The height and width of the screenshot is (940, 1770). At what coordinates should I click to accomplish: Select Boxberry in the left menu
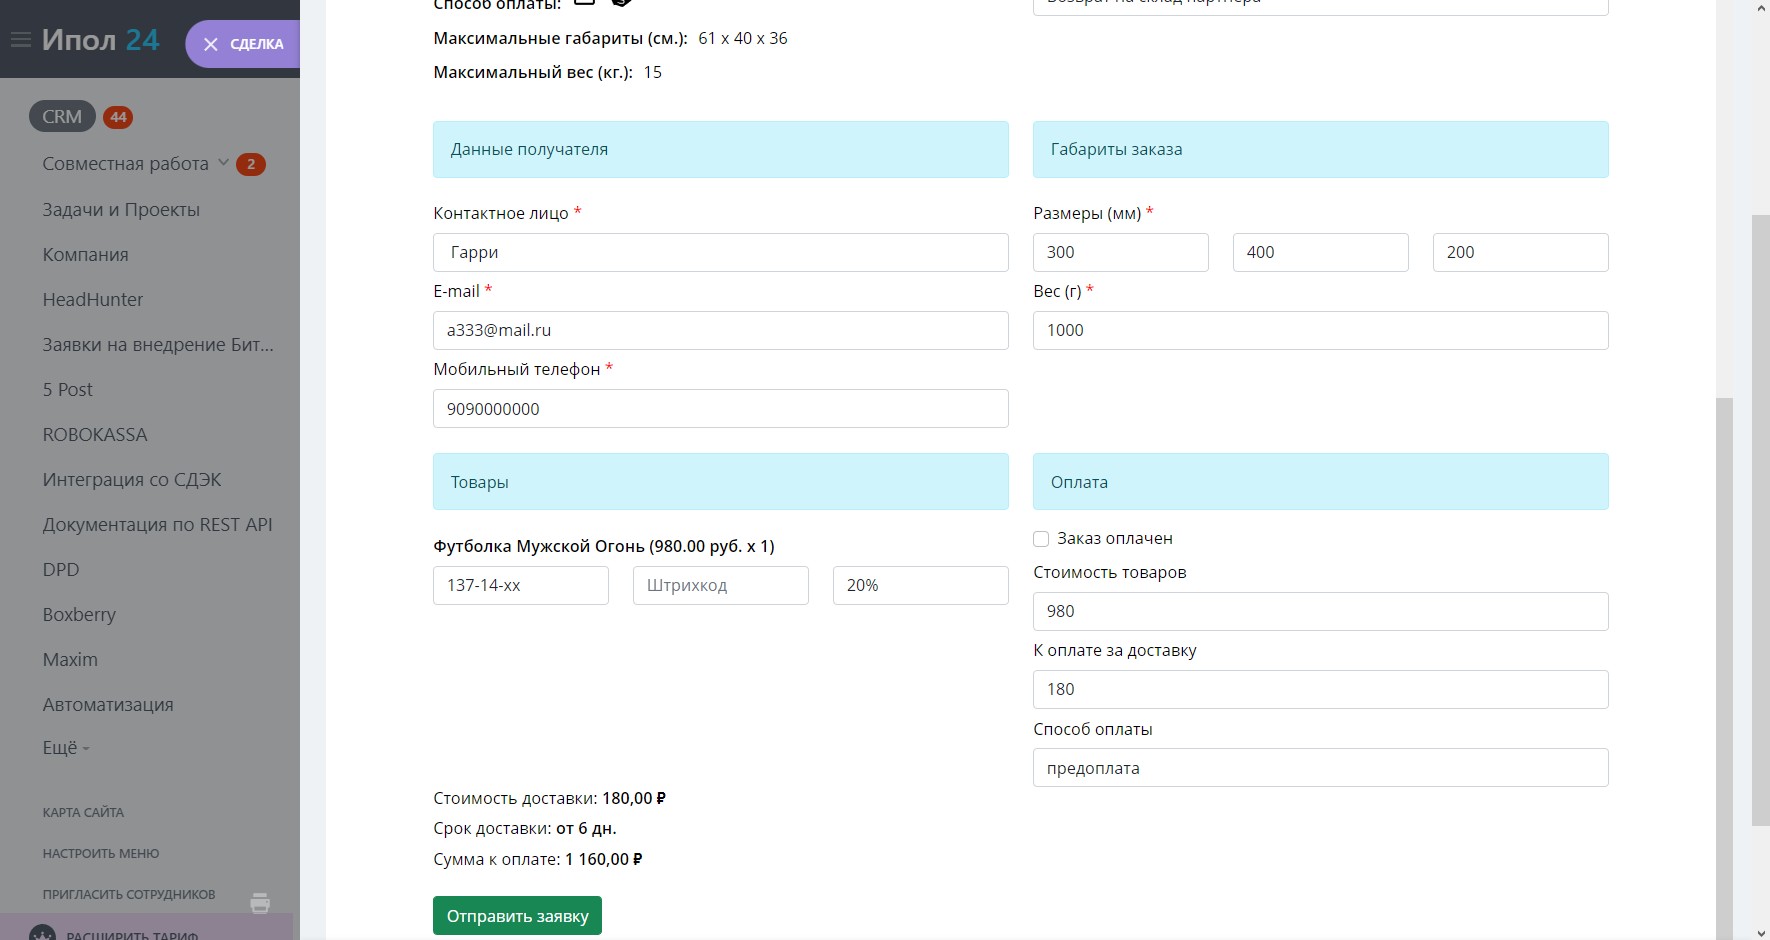pyautogui.click(x=79, y=615)
